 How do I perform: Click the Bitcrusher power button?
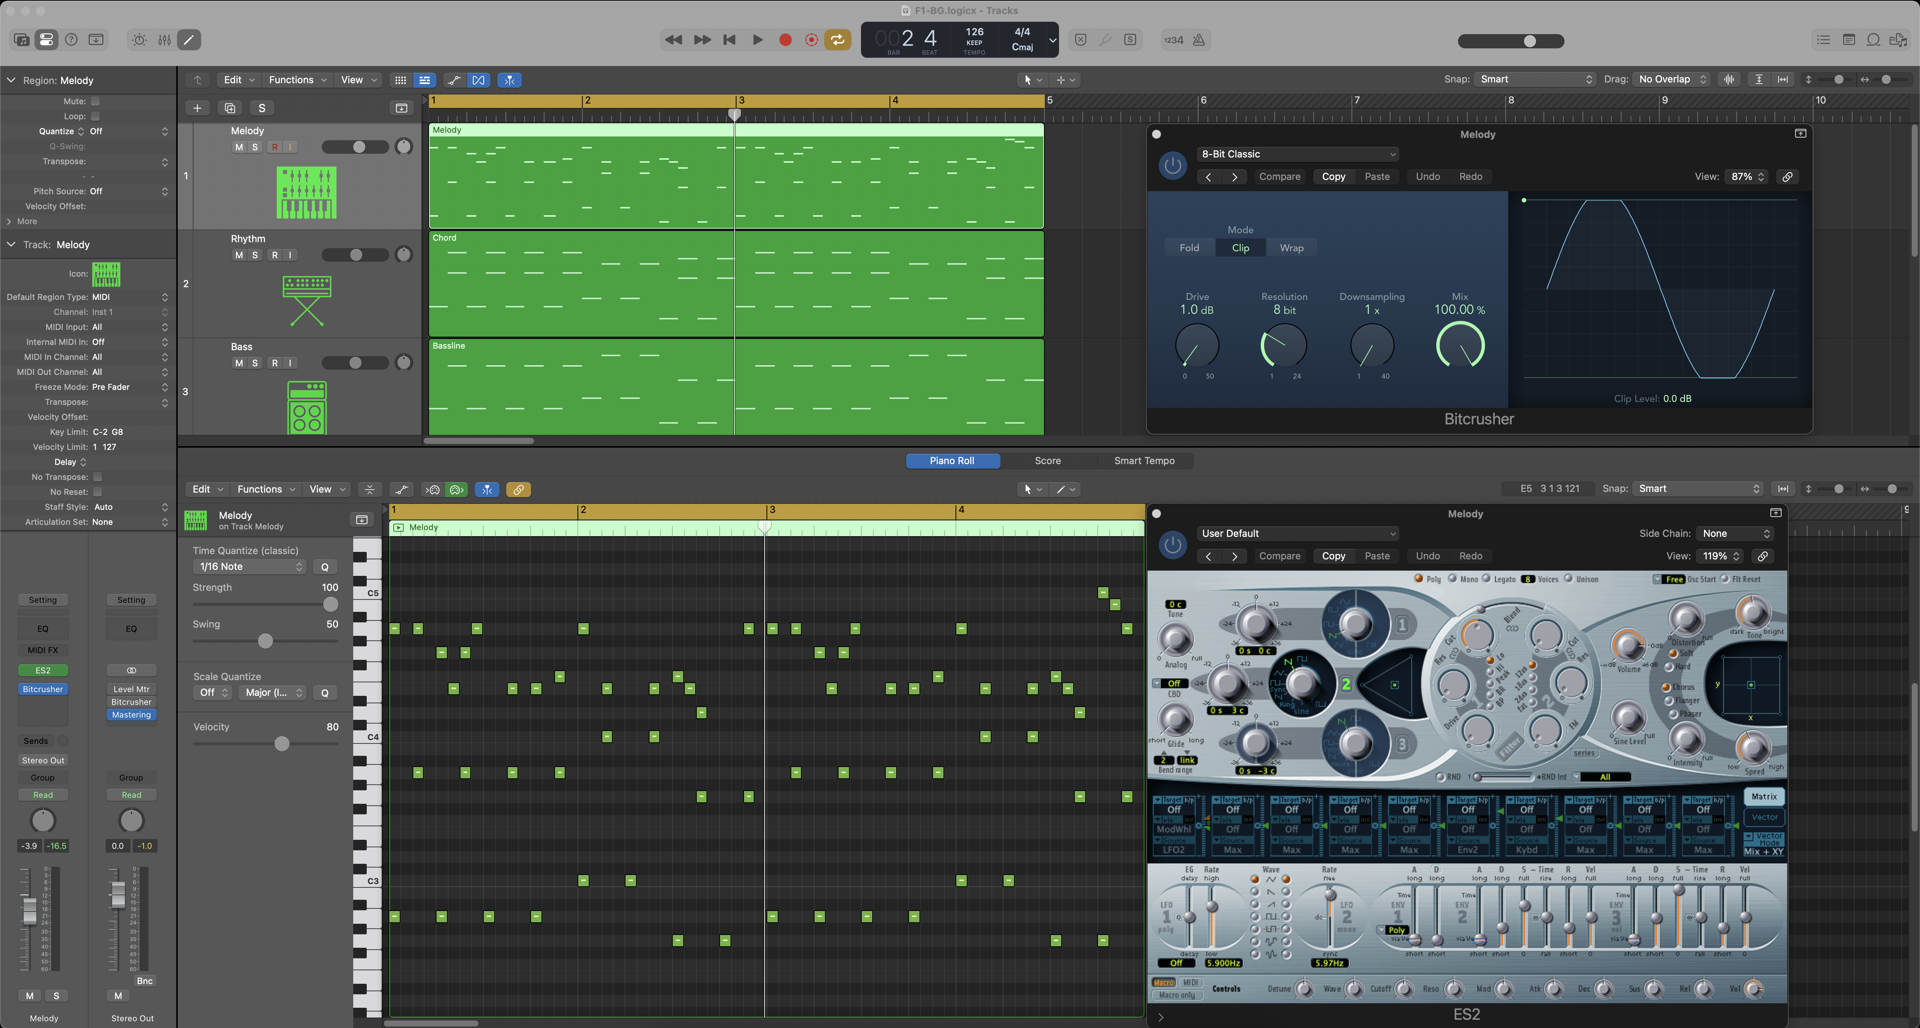click(1172, 165)
